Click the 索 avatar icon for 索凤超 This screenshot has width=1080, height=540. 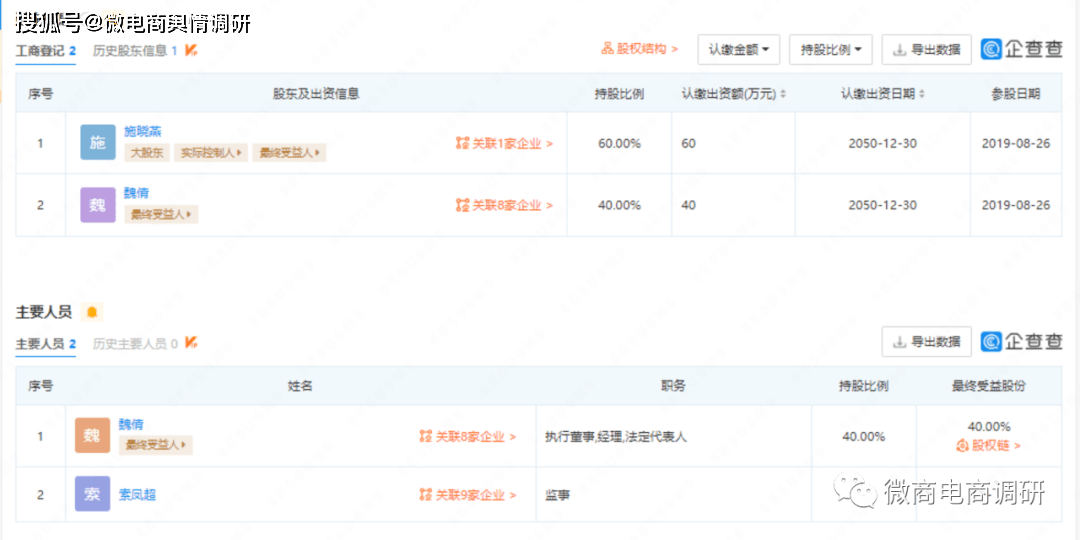click(92, 494)
